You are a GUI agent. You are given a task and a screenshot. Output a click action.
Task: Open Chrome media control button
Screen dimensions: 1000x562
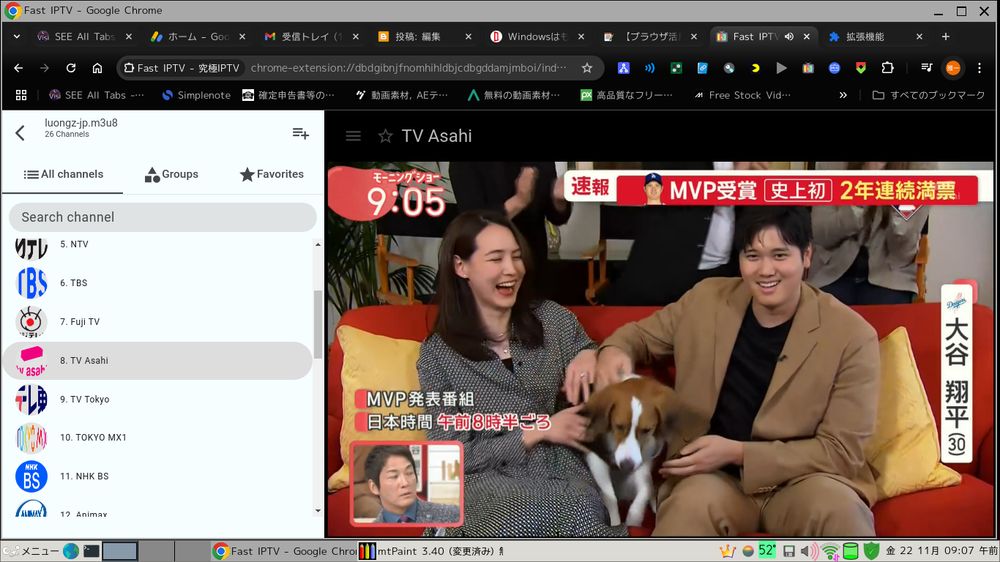pos(927,68)
